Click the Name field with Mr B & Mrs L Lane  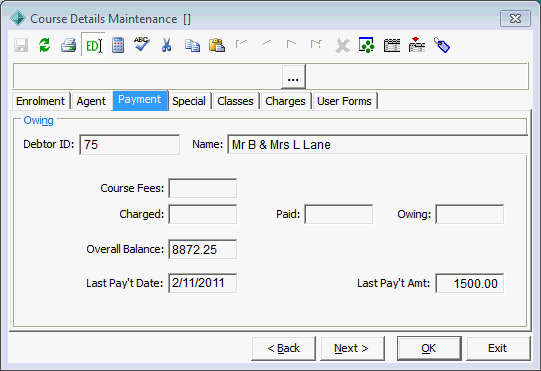tap(377, 145)
